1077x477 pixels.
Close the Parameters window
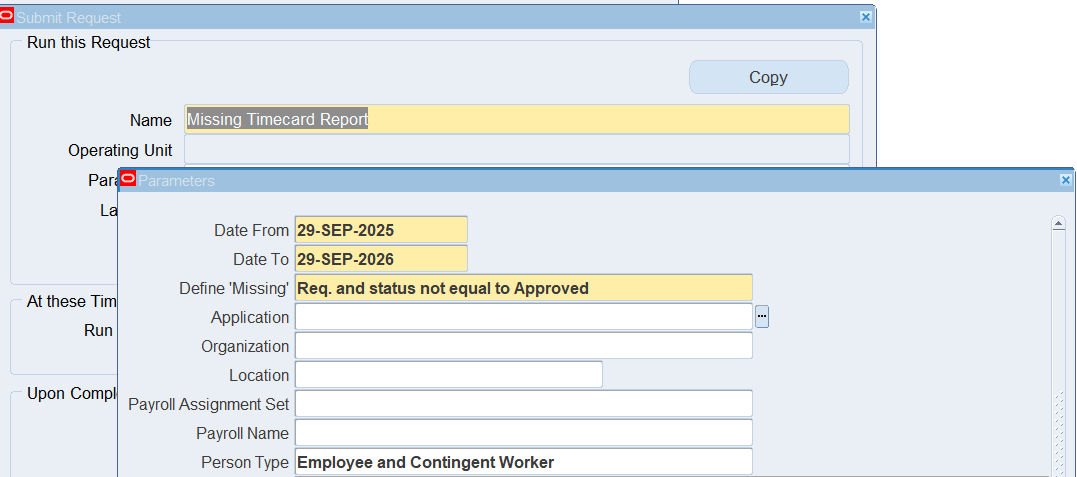coord(1065,180)
